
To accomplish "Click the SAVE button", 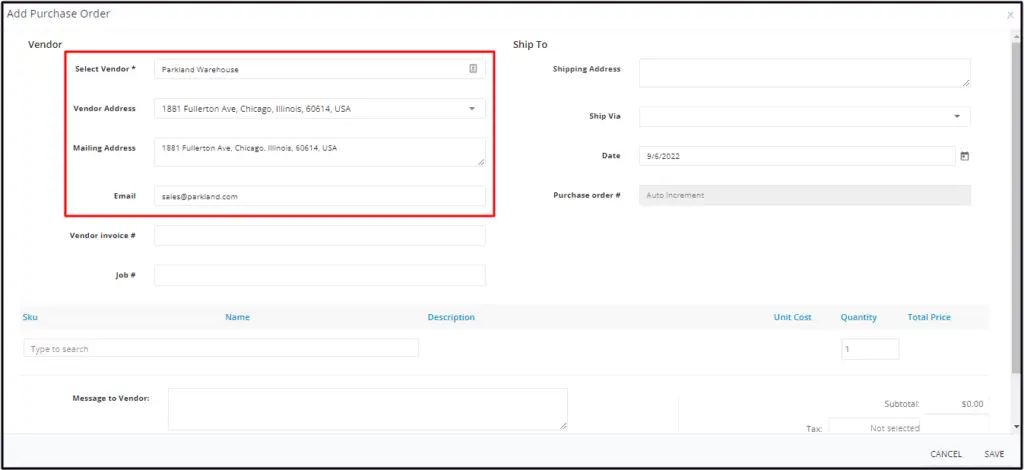I will coord(994,454).
